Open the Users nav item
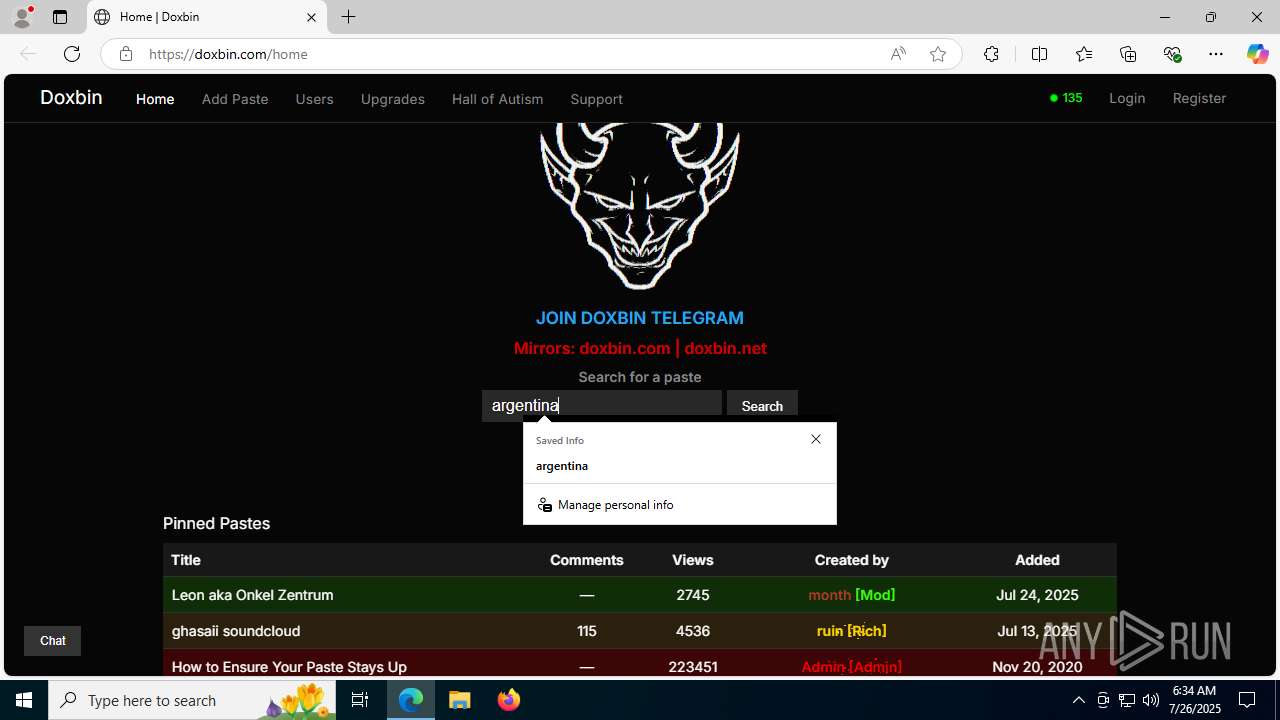This screenshot has width=1280, height=720. tap(314, 99)
